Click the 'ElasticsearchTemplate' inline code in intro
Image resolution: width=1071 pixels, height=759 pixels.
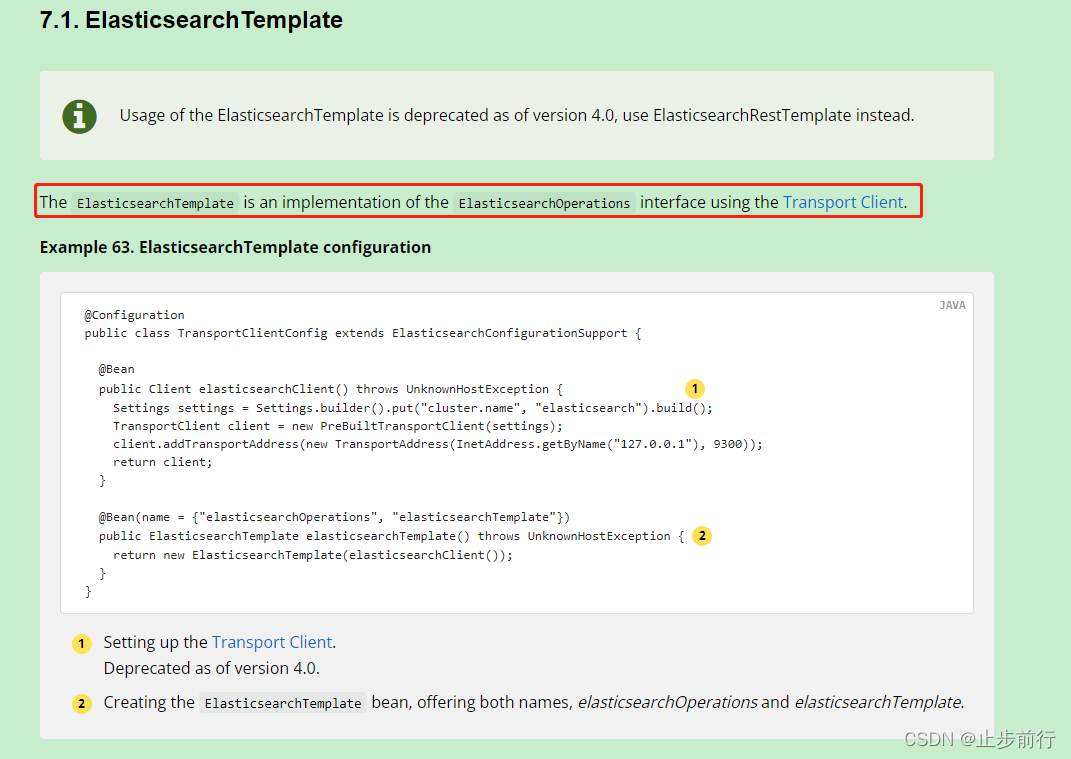click(155, 203)
